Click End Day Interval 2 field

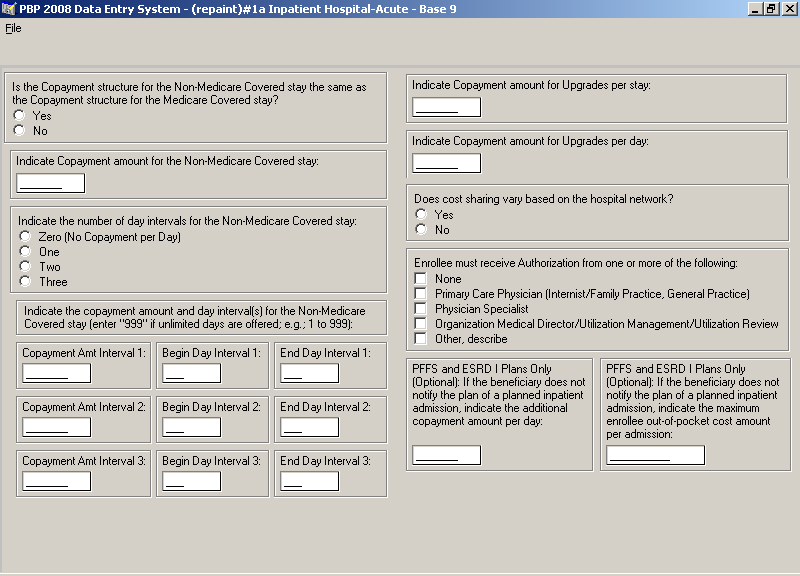point(309,427)
